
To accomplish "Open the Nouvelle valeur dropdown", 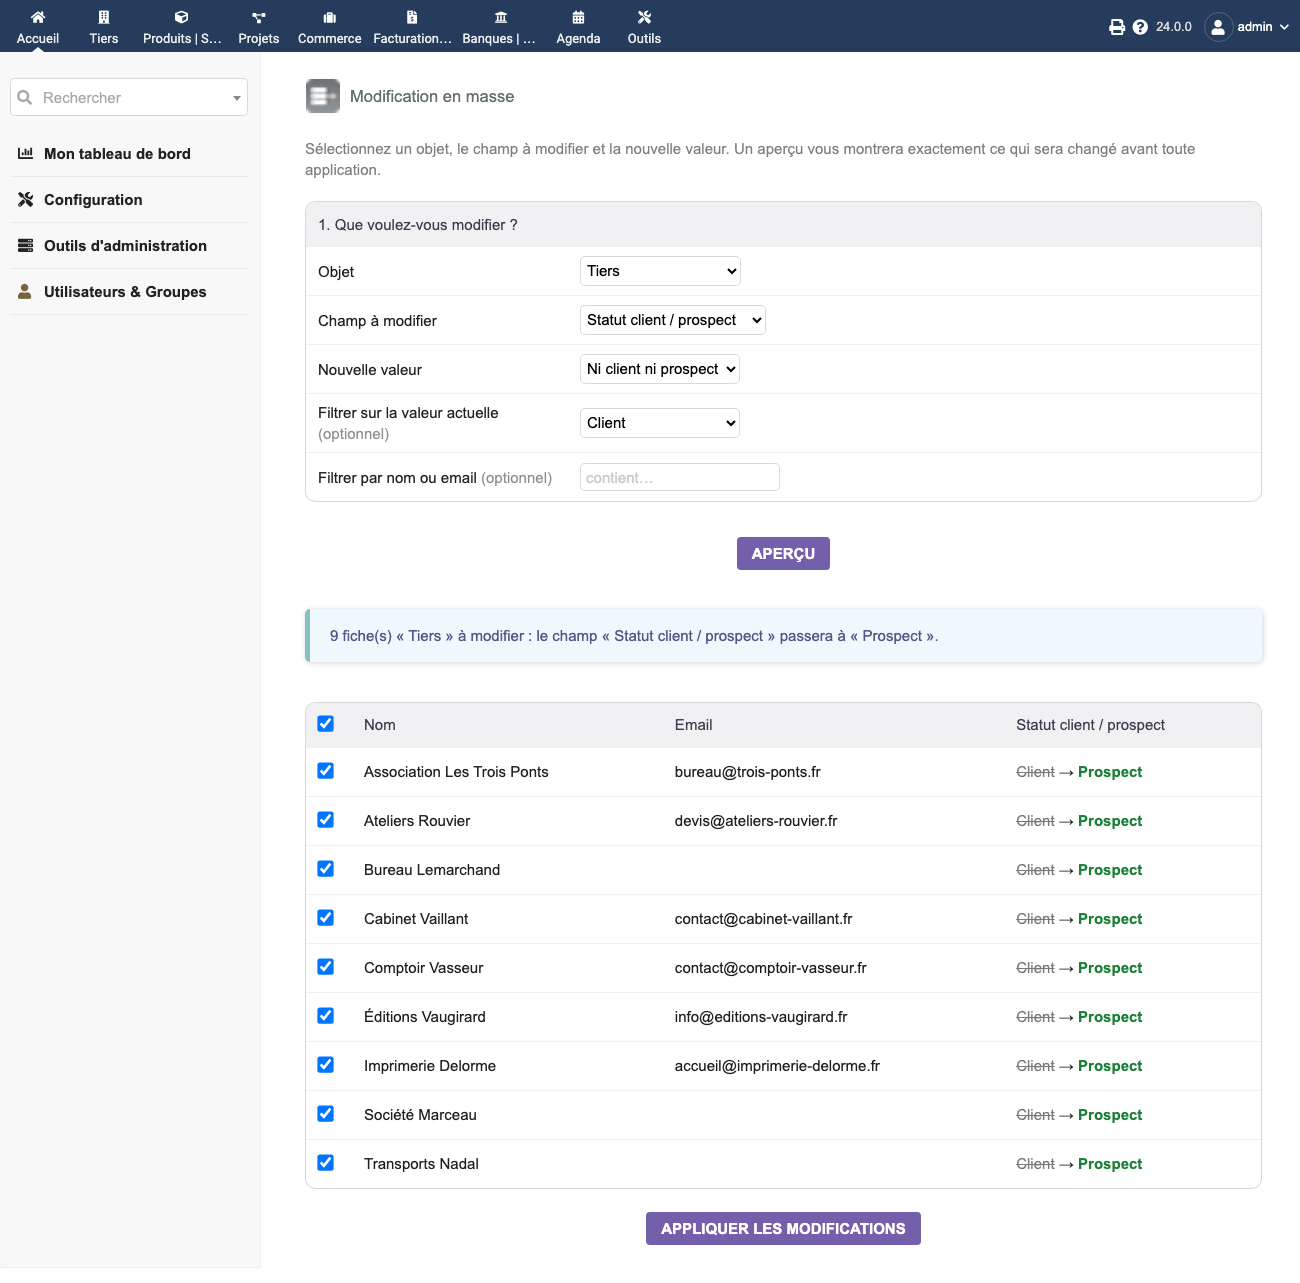I will (x=660, y=369).
